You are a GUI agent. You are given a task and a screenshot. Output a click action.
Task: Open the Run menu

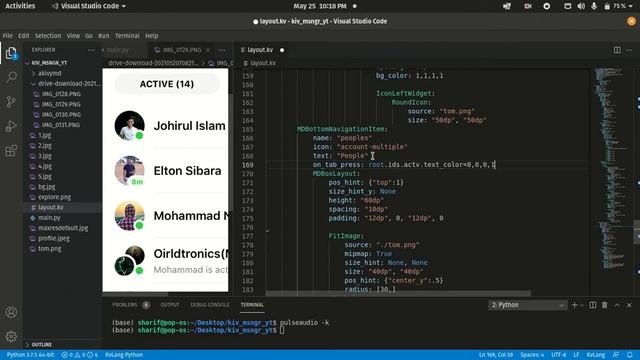click(104, 36)
